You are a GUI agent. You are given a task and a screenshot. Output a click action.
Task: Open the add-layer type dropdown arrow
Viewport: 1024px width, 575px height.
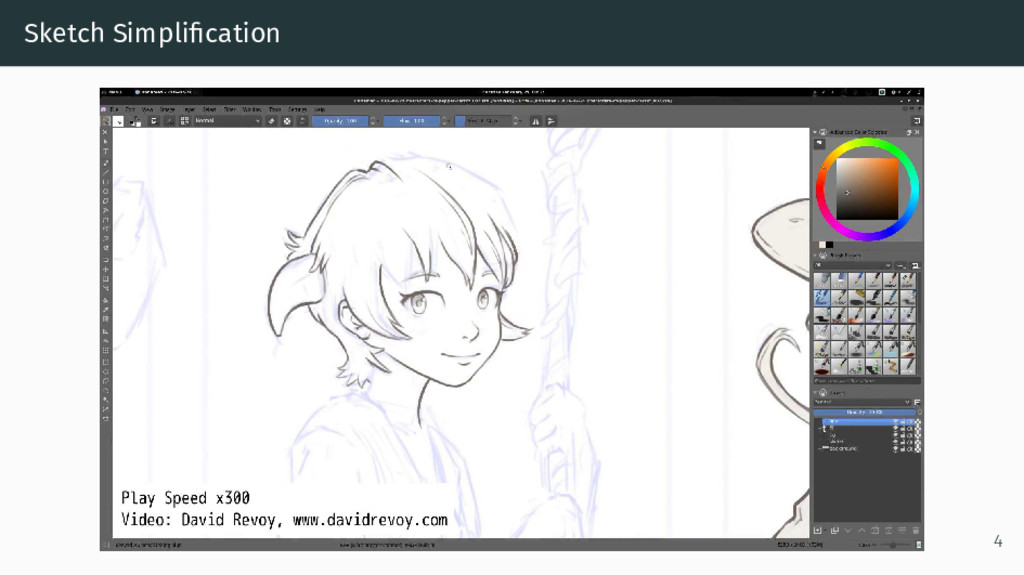(825, 531)
